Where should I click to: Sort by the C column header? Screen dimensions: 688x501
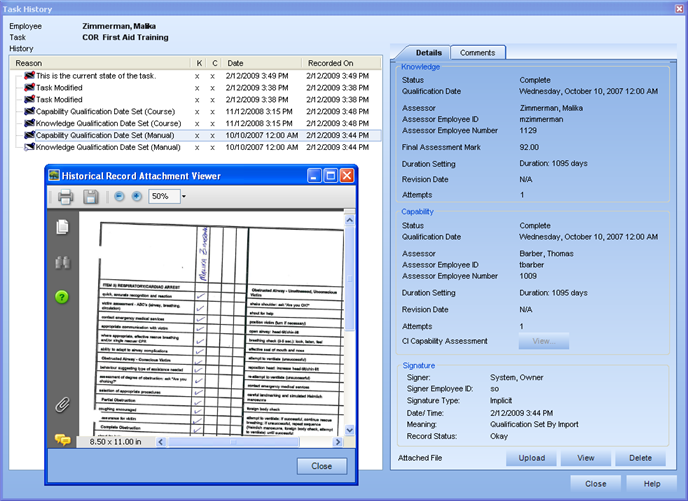pyautogui.click(x=214, y=63)
